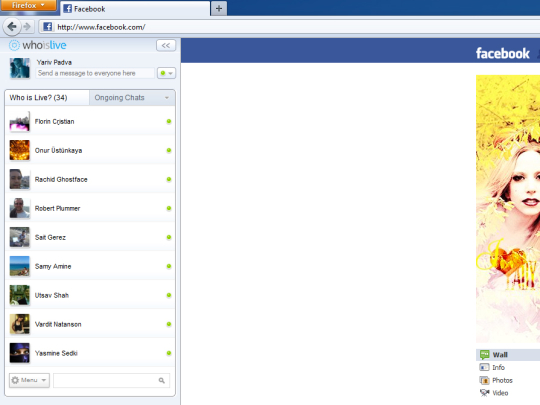Expand the Ongoing Chats dropdown arrow
540x405 pixels.
(x=167, y=98)
